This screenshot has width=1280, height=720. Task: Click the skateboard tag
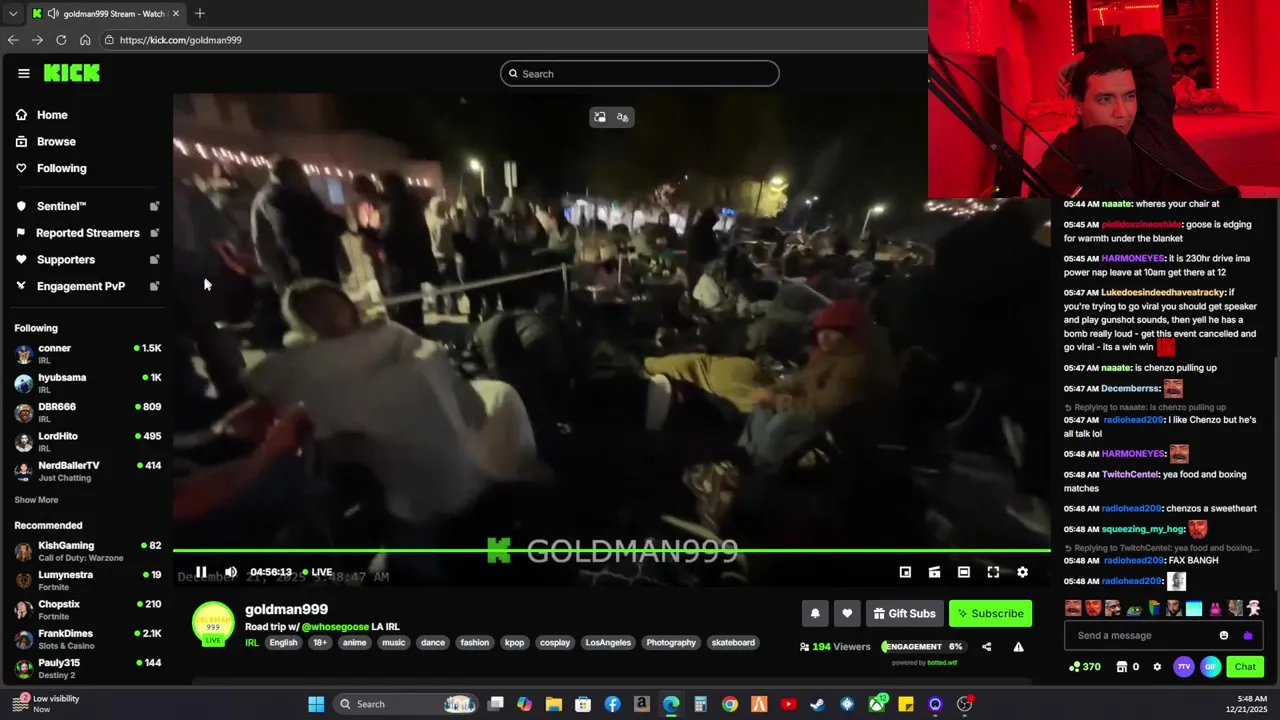coord(733,642)
